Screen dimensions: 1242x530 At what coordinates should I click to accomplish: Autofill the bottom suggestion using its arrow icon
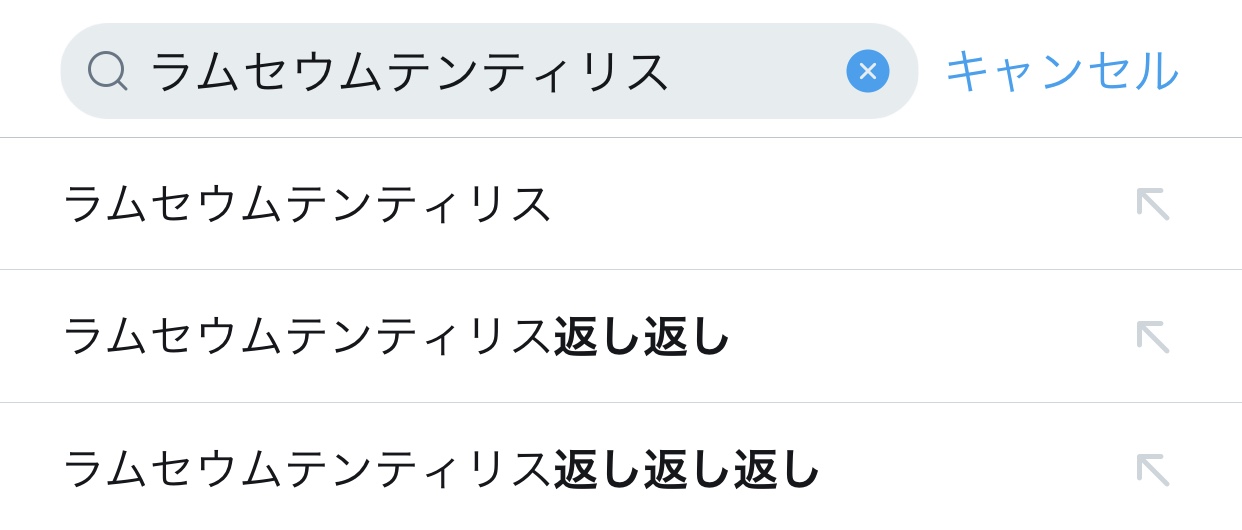pyautogui.click(x=1152, y=469)
